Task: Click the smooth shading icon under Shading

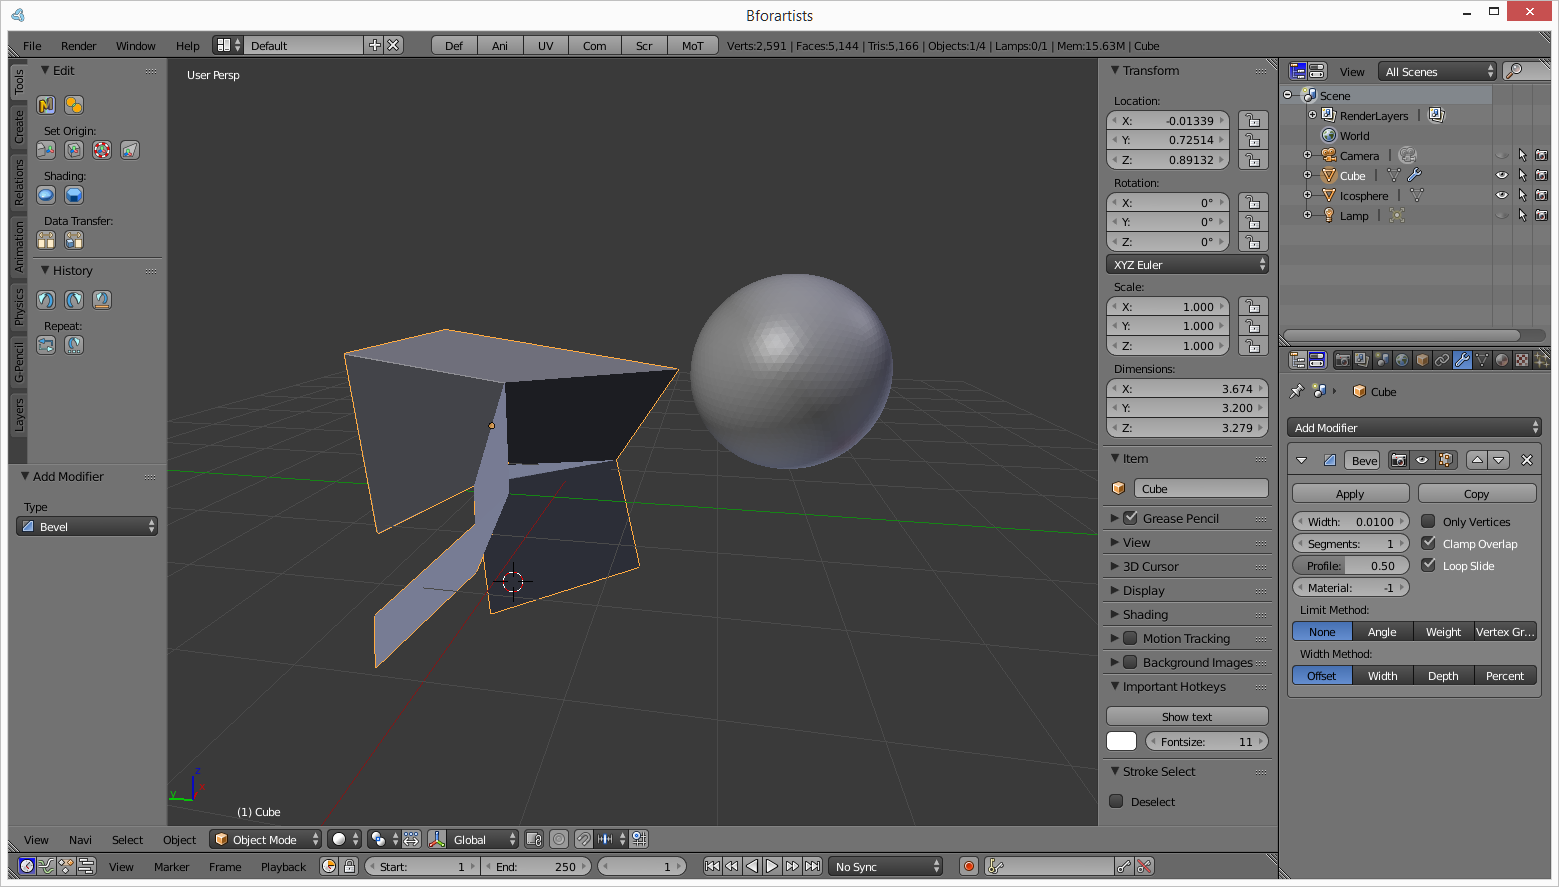Action: 46,195
